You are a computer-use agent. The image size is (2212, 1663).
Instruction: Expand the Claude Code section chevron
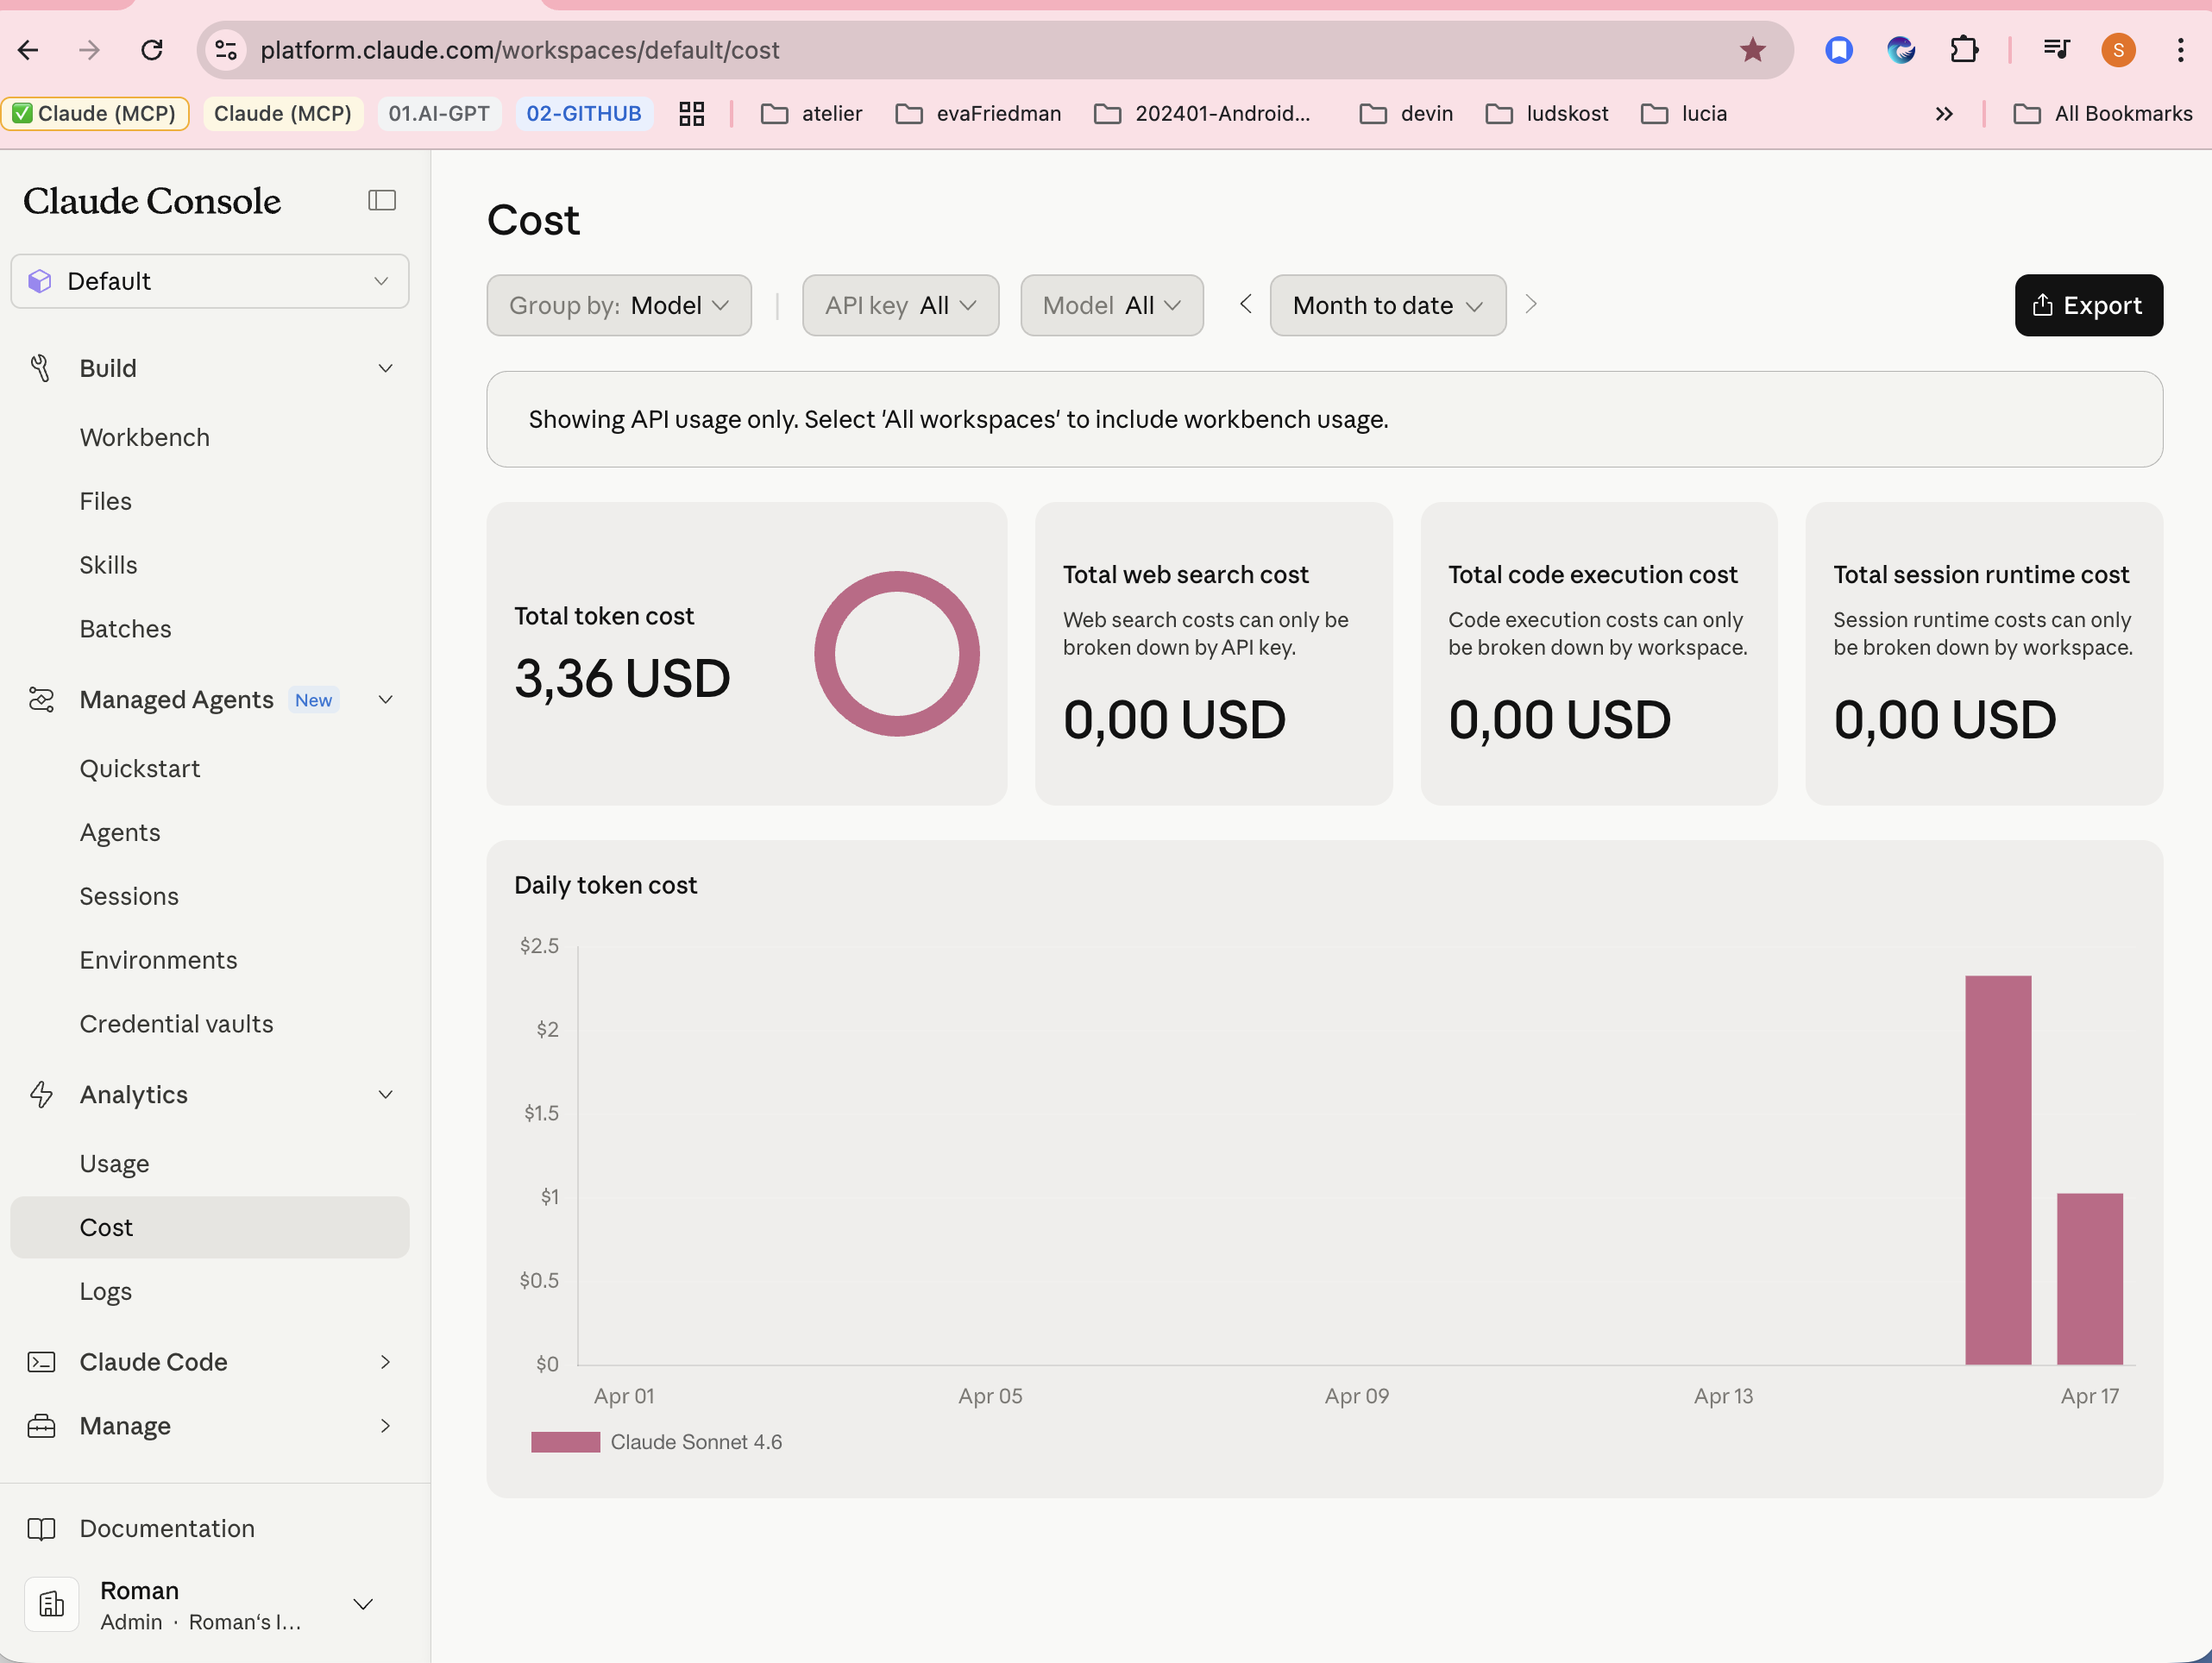click(385, 1362)
